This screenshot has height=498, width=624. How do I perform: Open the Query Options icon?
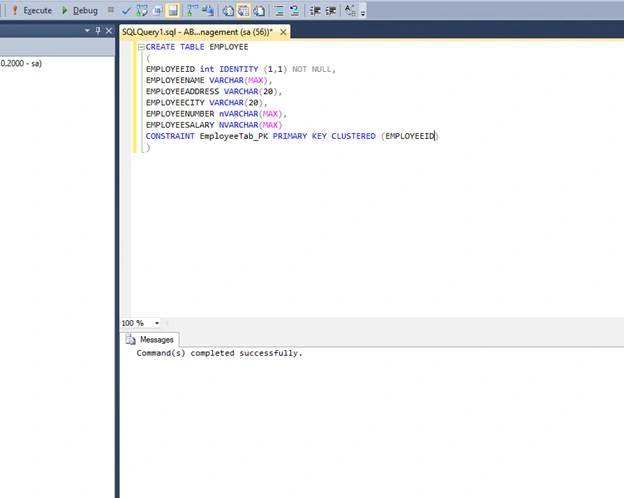pos(158,10)
